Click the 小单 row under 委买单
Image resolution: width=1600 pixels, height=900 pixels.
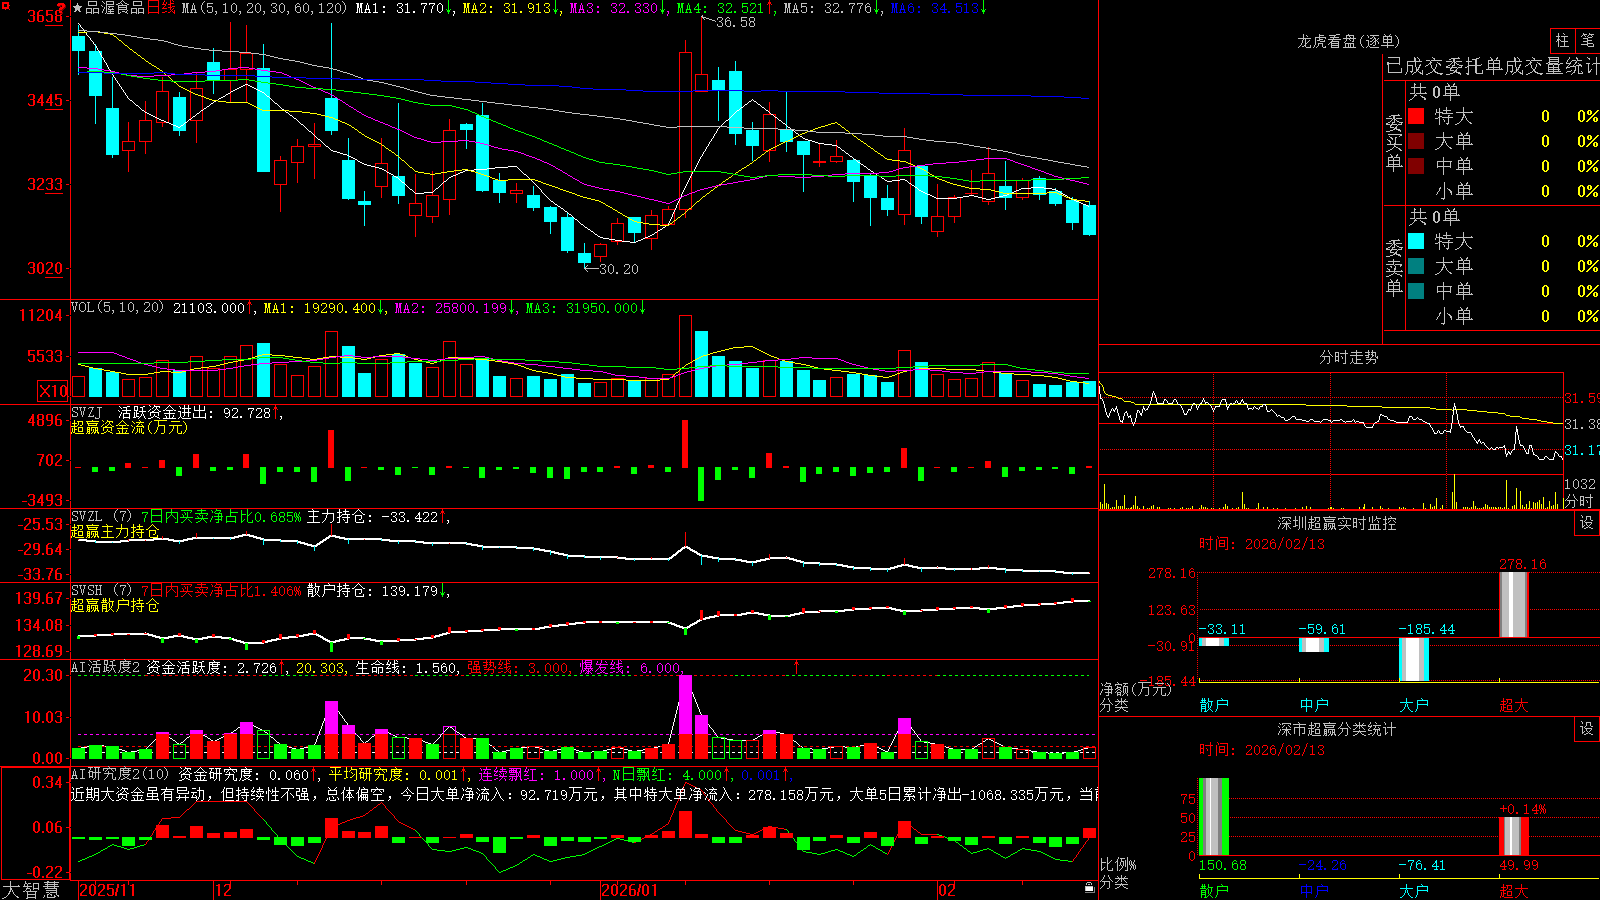click(x=1502, y=191)
